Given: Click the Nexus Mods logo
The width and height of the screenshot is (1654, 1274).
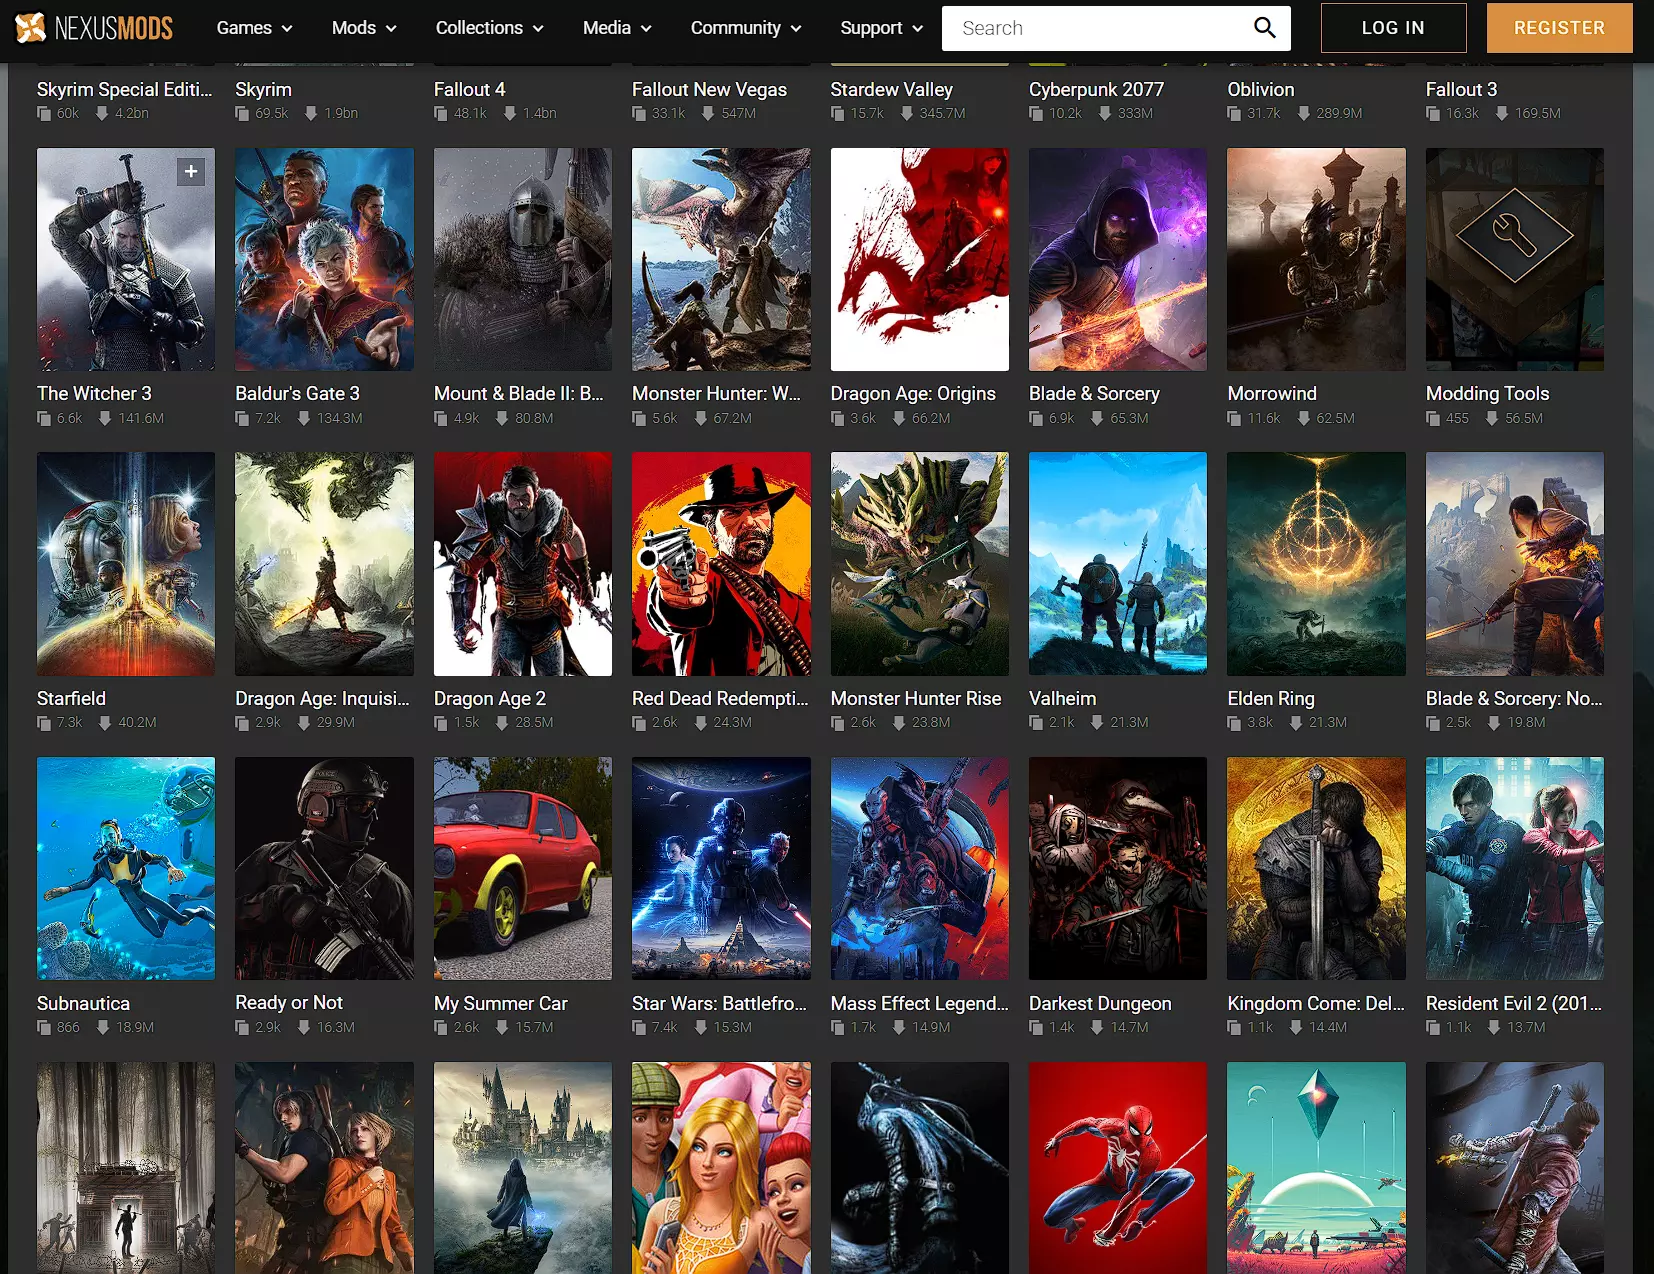Looking at the screenshot, I should 94,28.
